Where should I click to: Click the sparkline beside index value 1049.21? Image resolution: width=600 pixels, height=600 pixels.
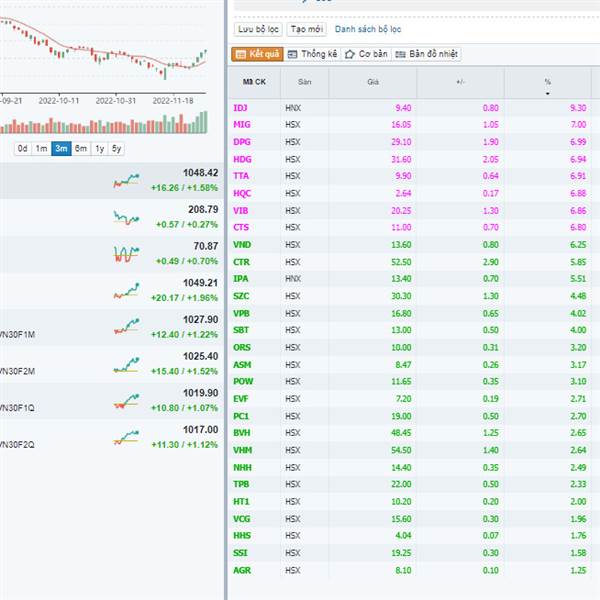pos(126,291)
